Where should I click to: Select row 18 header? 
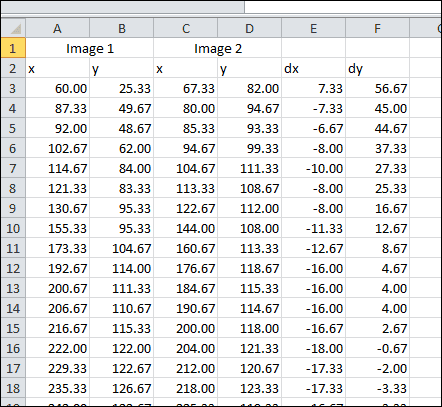click(x=13, y=388)
